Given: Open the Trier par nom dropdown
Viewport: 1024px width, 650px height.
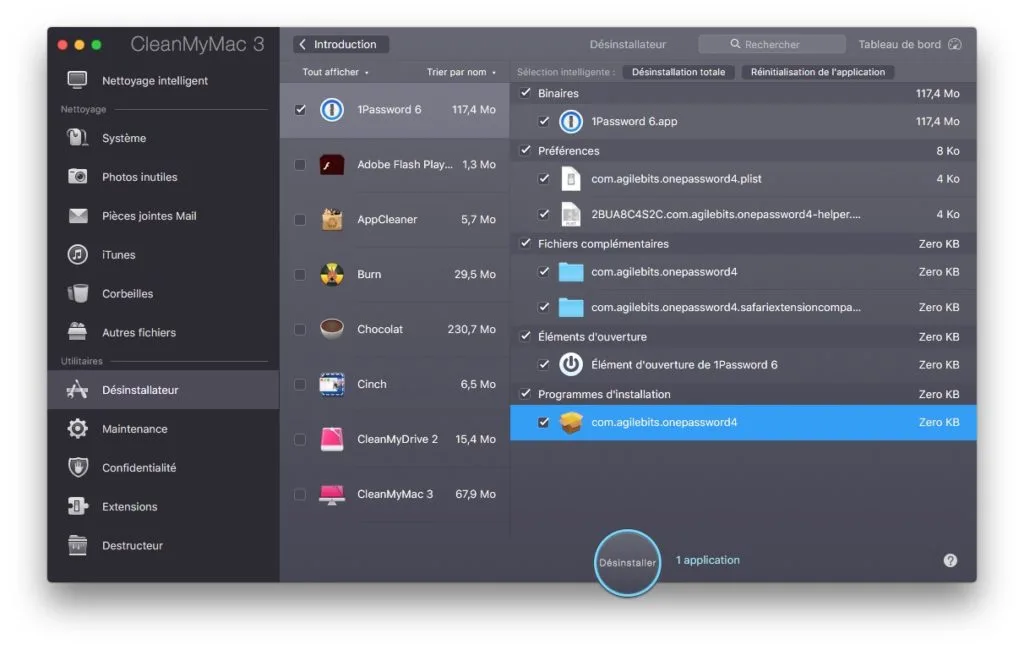Looking at the screenshot, I should 461,72.
